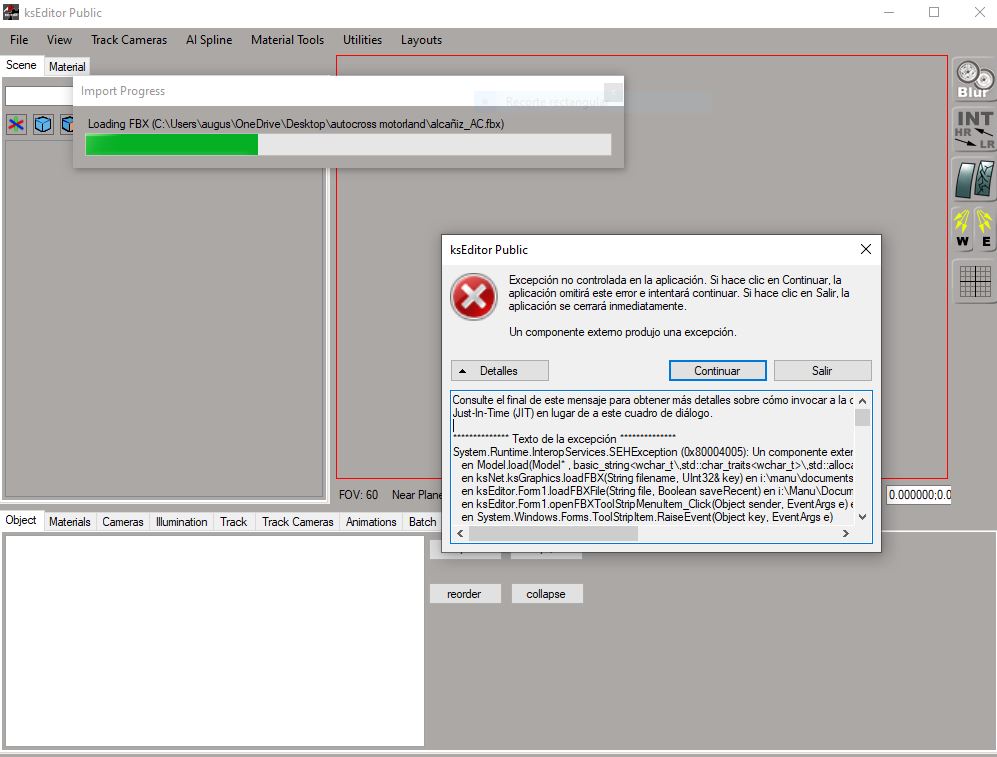Click the details scroll-left arrow
The width and height of the screenshot is (997, 757).
(x=460, y=534)
